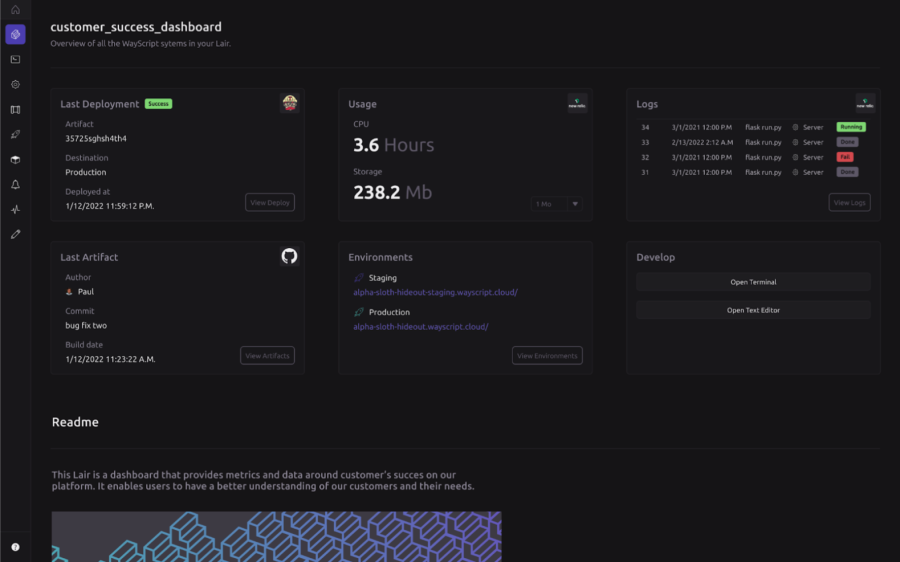Open the pencil edit icon in sidebar

point(15,234)
